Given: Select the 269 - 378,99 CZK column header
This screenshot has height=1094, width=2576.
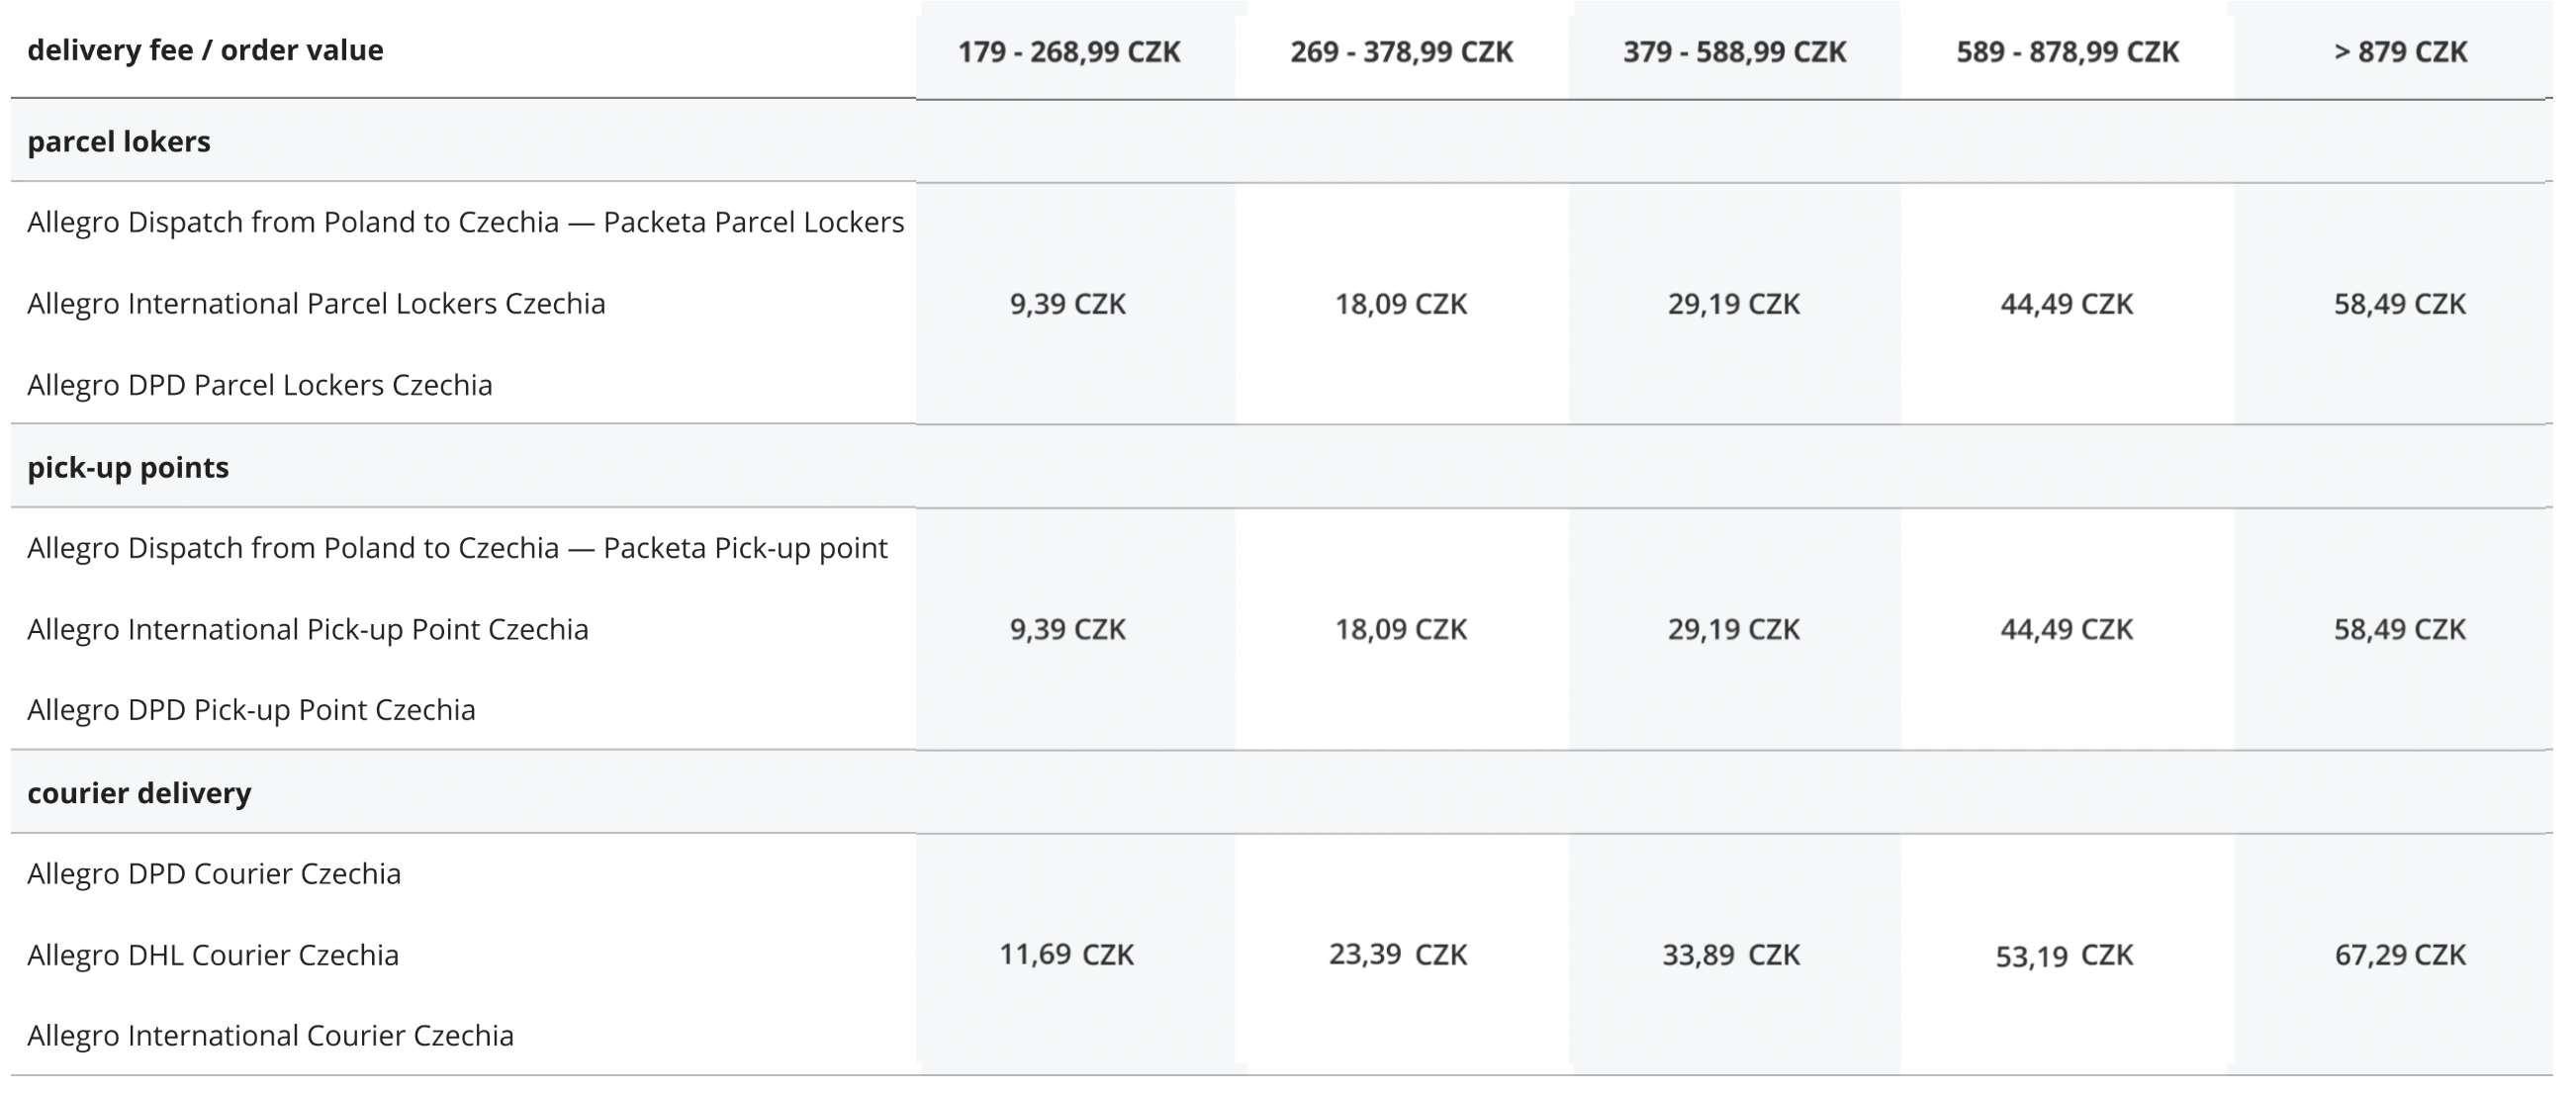Looking at the screenshot, I should [1401, 52].
